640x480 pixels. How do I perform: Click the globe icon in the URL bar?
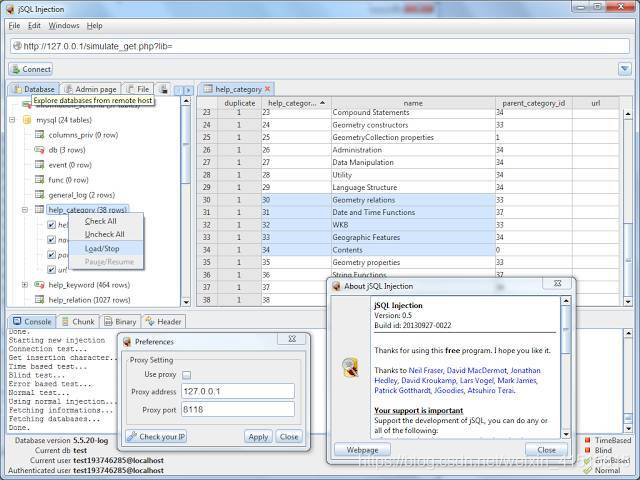coord(17,46)
